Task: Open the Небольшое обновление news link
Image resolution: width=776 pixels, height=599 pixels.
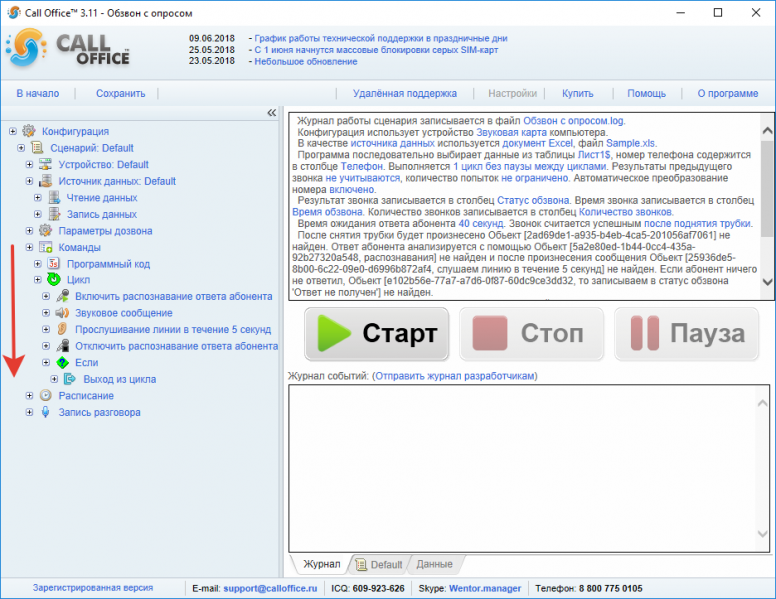Action: point(306,61)
